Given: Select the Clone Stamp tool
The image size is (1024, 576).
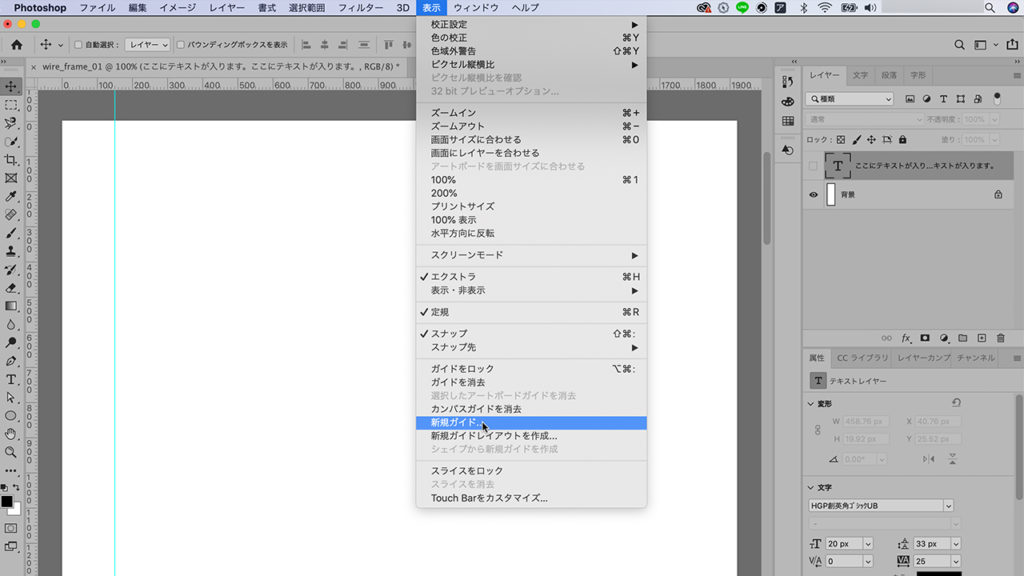Looking at the screenshot, I should point(11,251).
